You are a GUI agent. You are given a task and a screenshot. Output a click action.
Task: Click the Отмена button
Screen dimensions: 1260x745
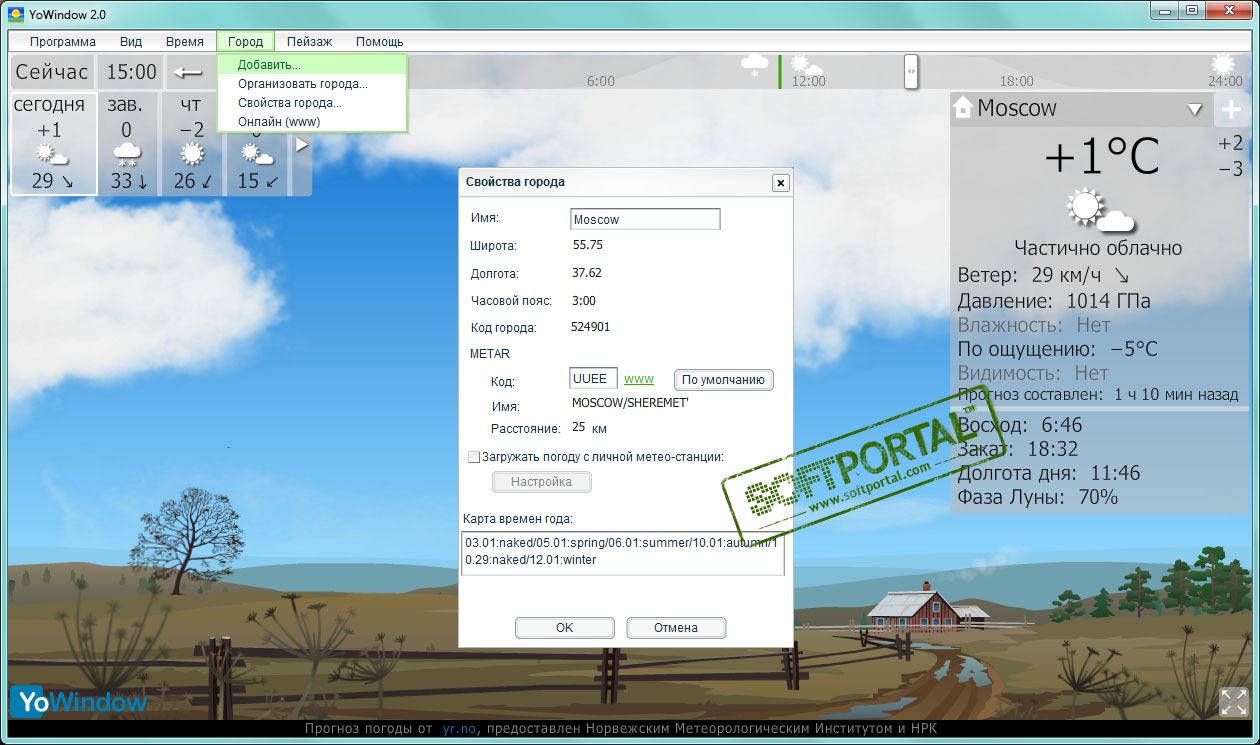click(676, 628)
